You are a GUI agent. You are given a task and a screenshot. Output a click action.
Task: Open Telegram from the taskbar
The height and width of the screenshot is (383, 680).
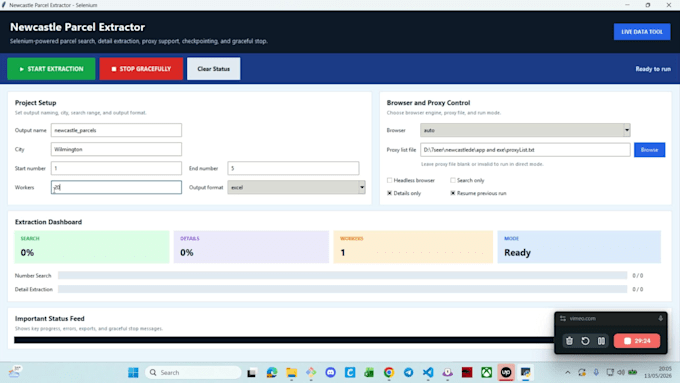tap(409, 373)
